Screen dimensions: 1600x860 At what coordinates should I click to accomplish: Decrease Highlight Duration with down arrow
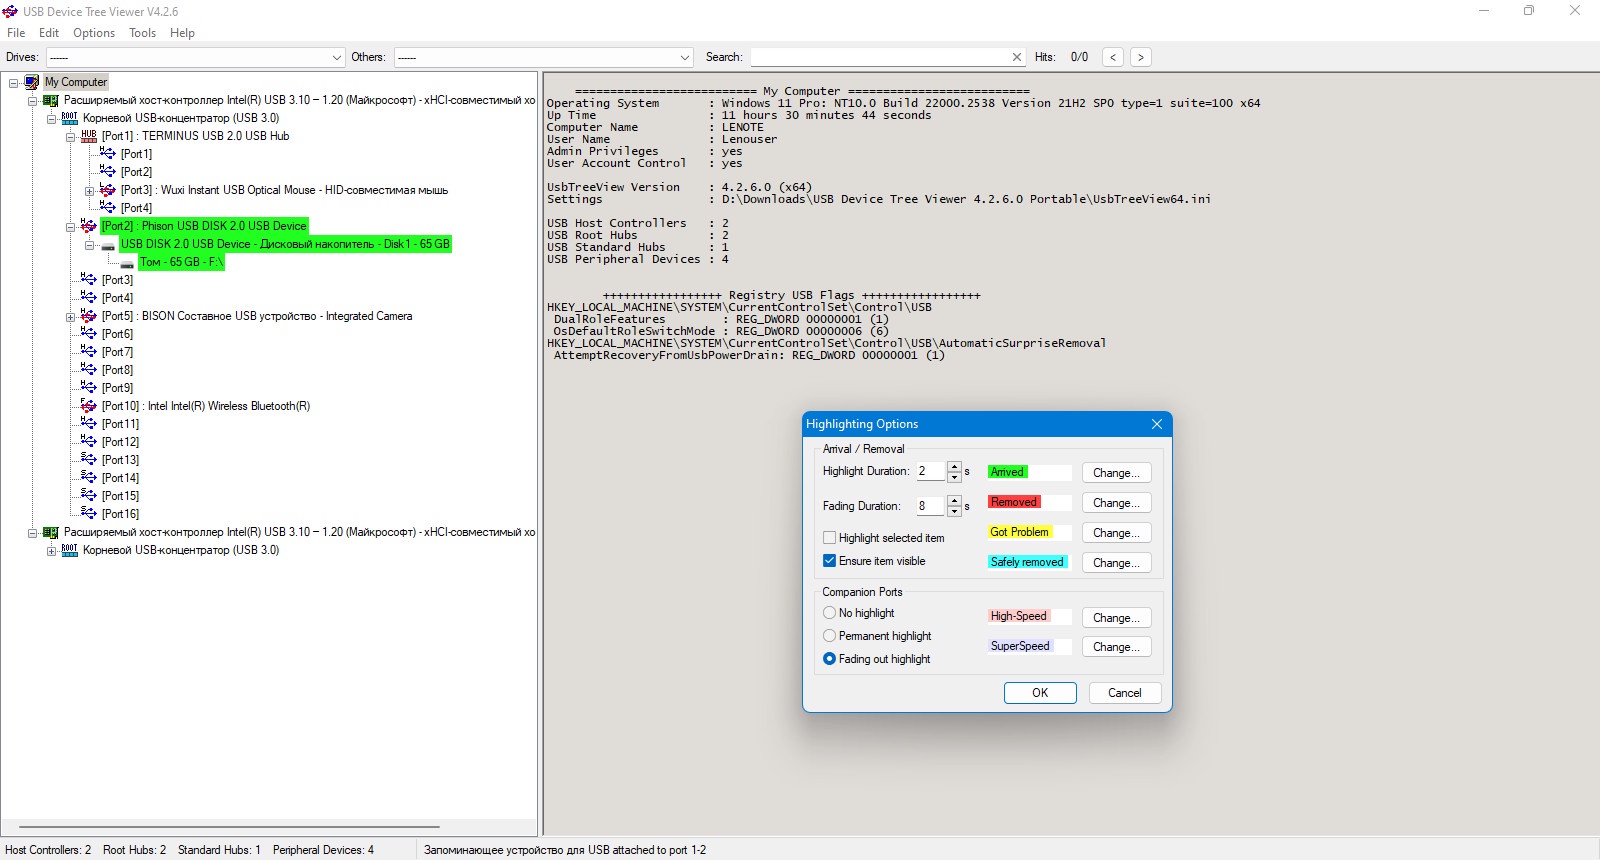(x=954, y=477)
